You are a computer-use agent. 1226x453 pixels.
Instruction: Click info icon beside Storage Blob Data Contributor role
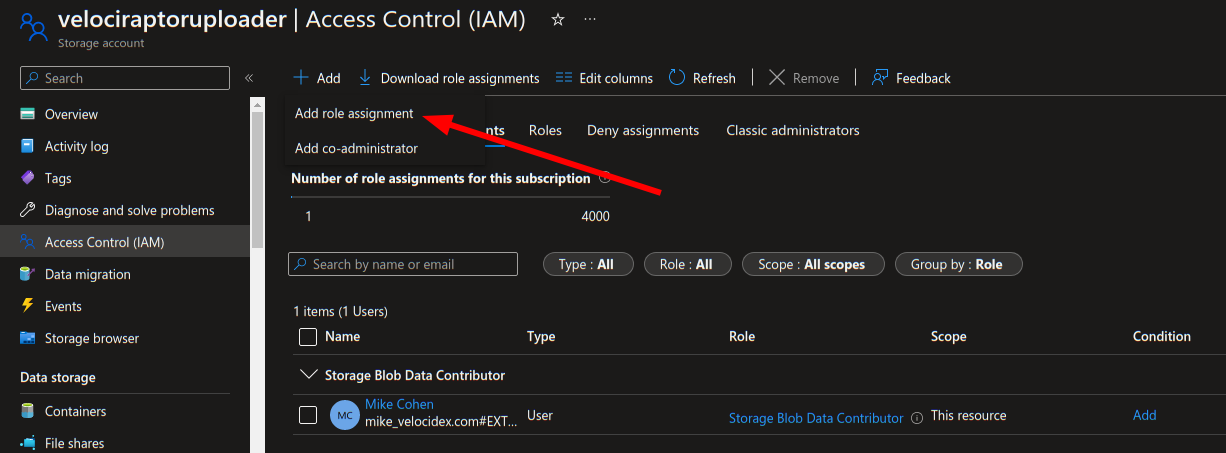tap(917, 418)
